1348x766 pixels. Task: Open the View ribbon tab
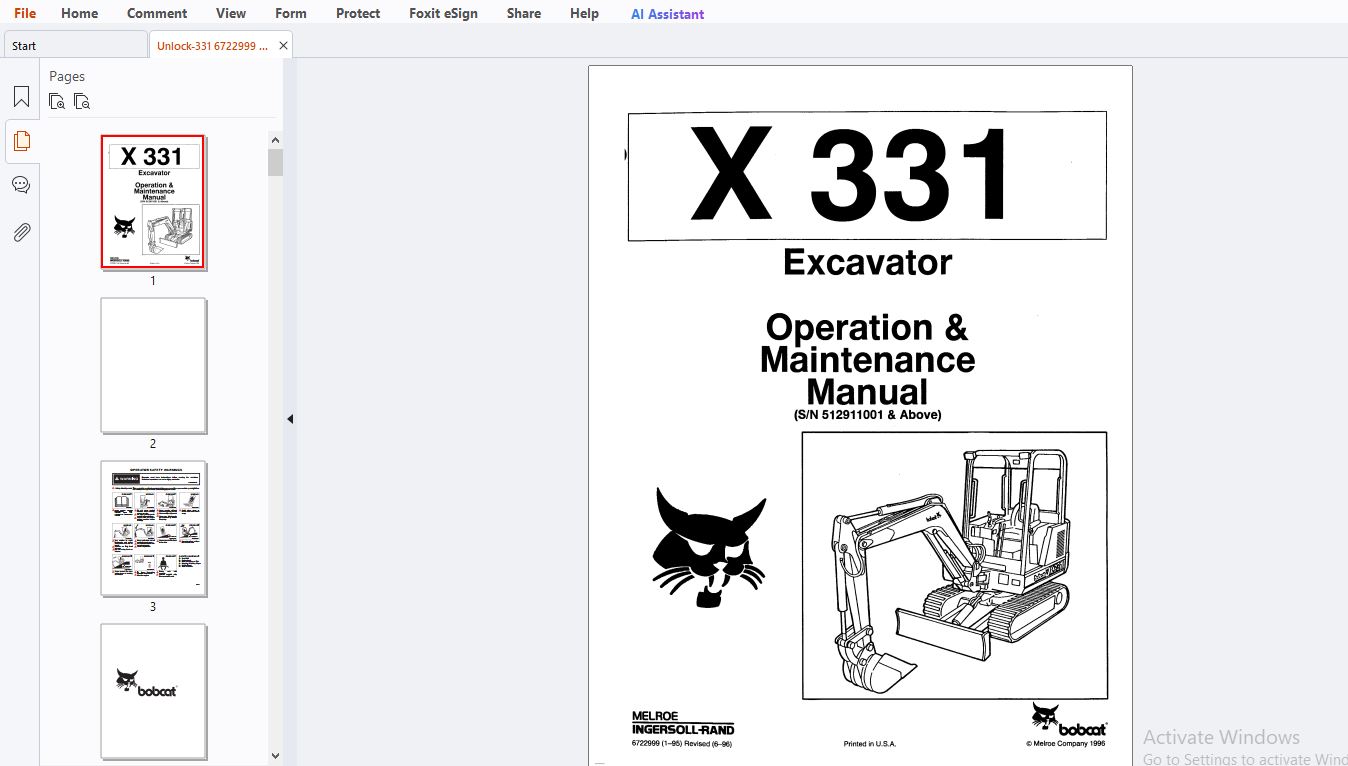(231, 13)
